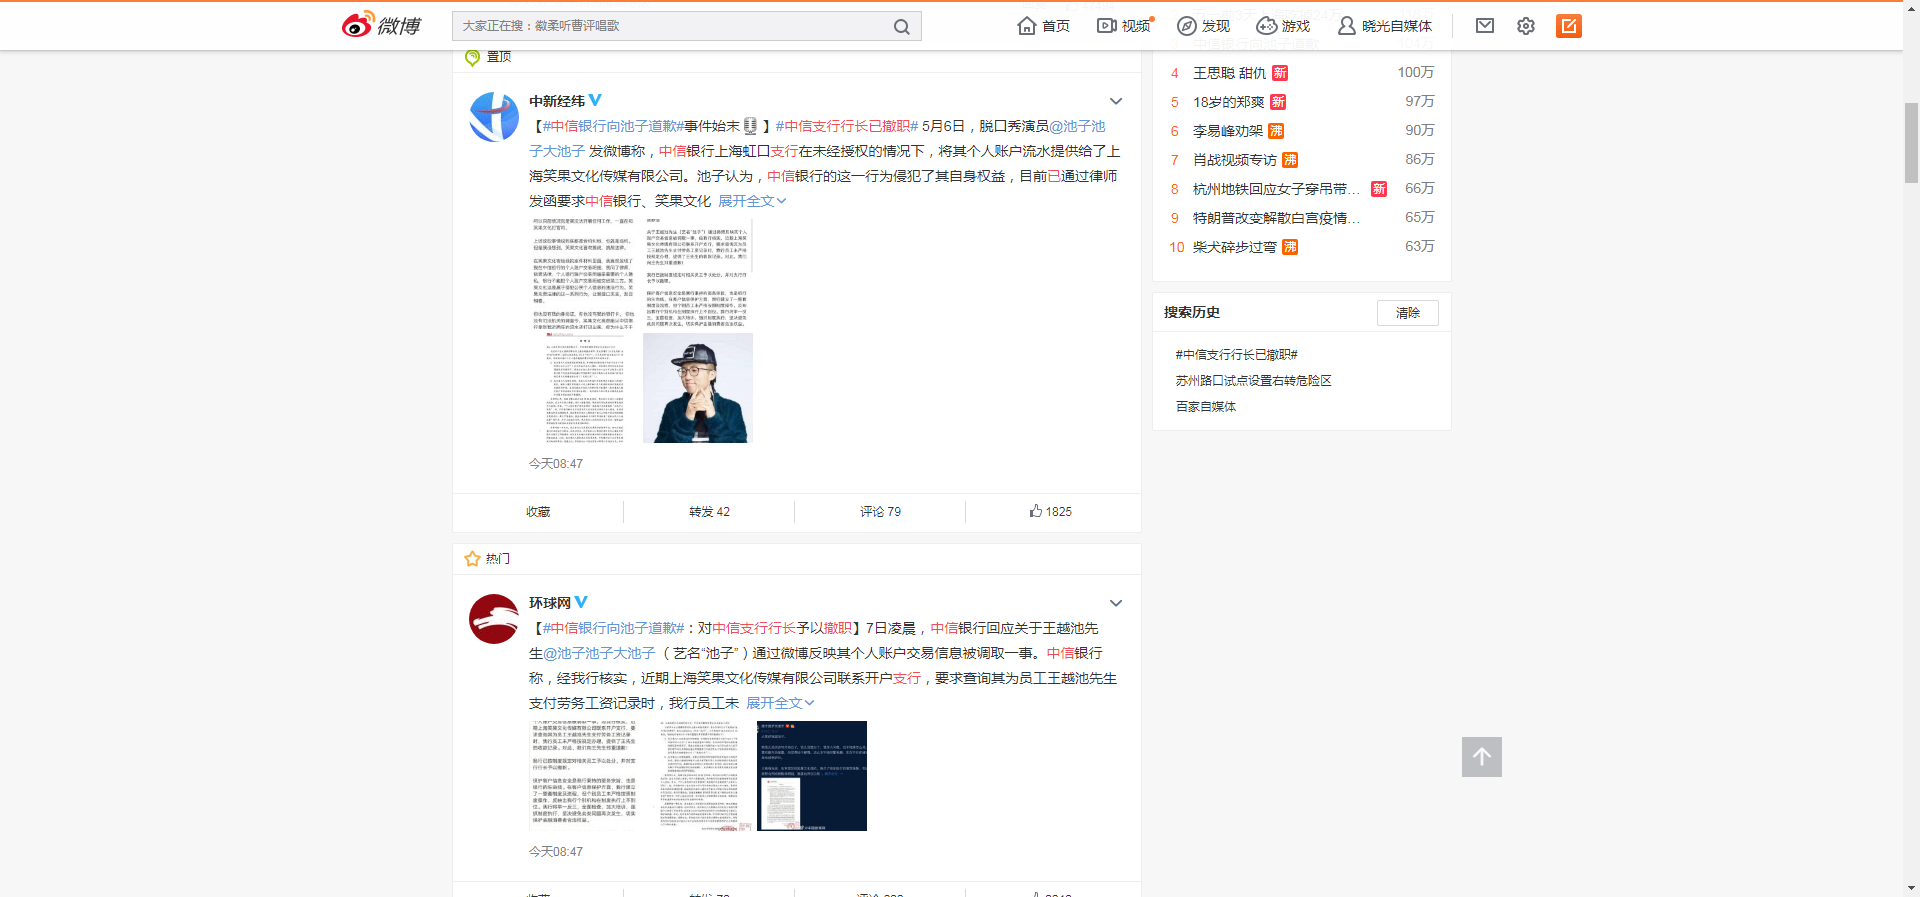Open hot topic 18岁的郑爽
This screenshot has width=1920, height=897.
(x=1228, y=102)
